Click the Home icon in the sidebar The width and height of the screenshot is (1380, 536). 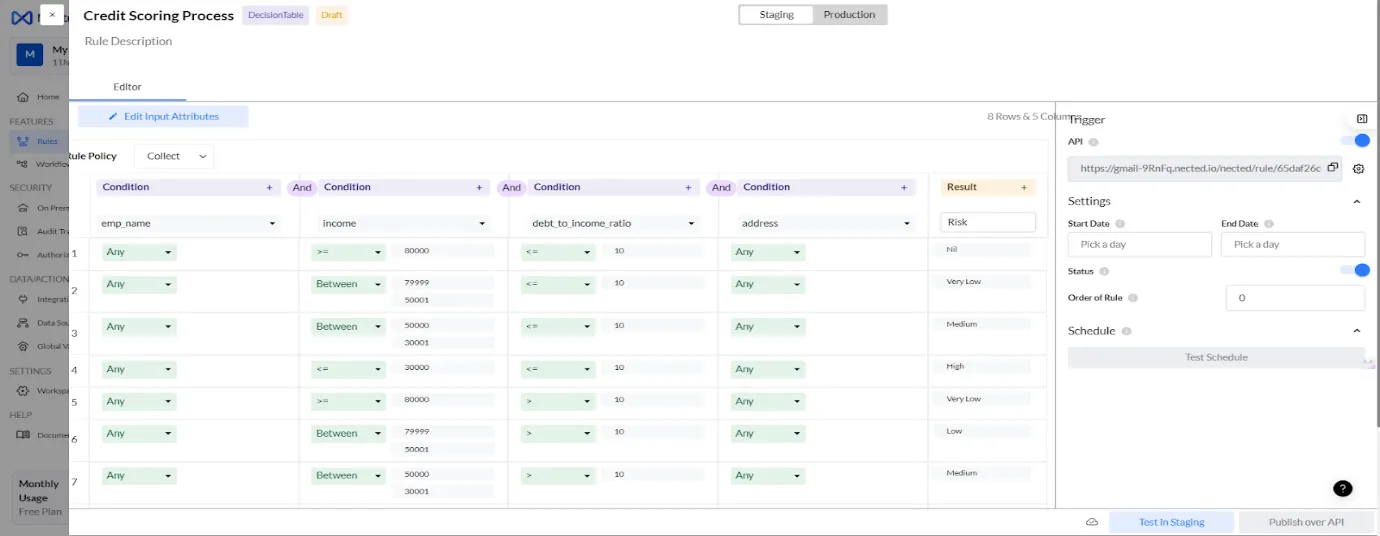tap(23, 97)
